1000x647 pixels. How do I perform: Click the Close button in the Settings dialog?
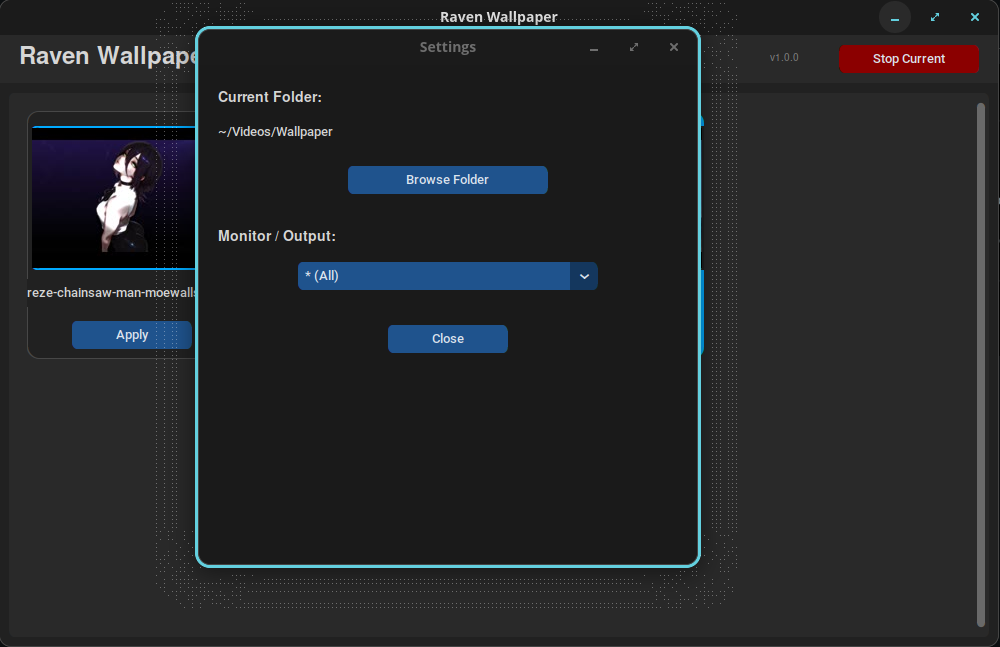click(447, 338)
